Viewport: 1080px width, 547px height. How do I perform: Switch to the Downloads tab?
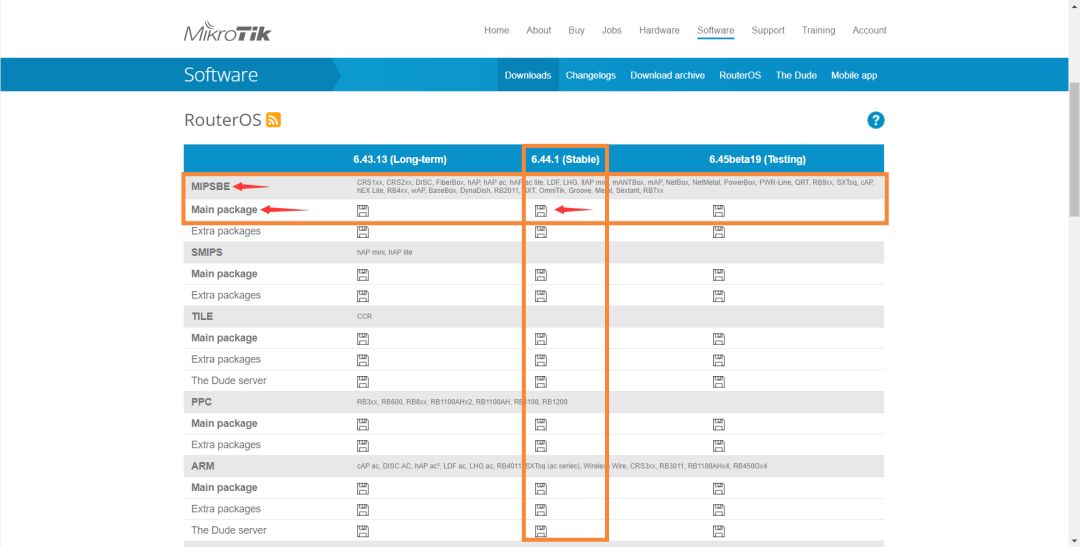528,75
